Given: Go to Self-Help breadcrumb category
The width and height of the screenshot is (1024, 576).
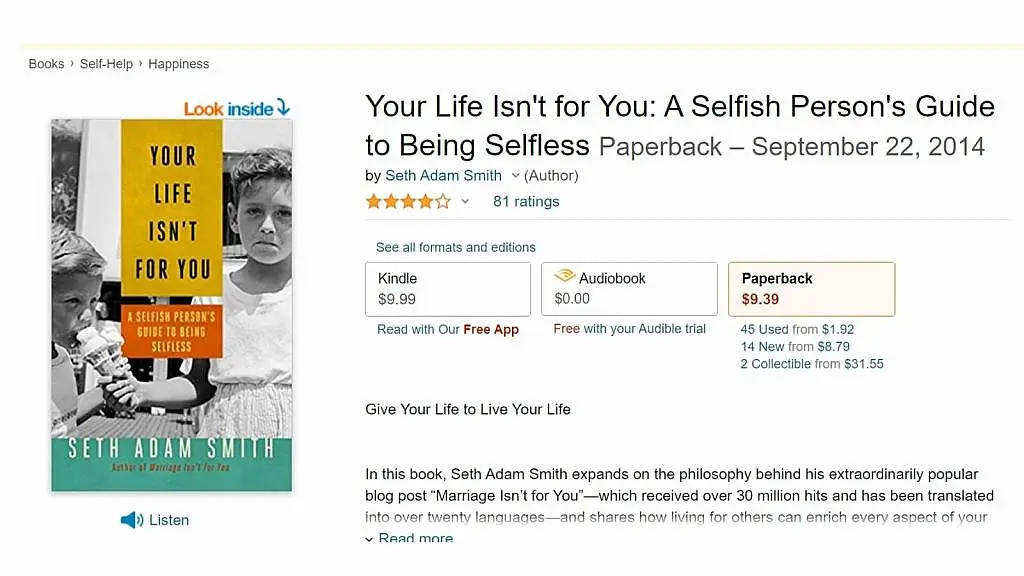Looking at the screenshot, I should coord(107,64).
